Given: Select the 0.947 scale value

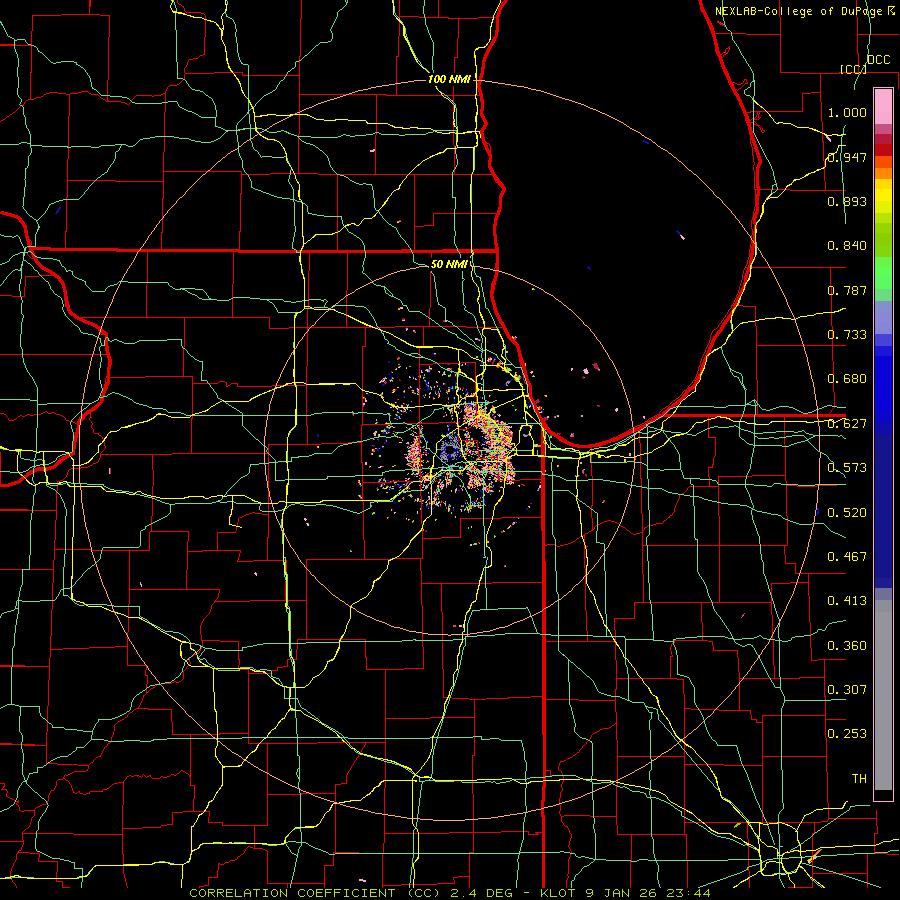Looking at the screenshot, I should [x=847, y=157].
